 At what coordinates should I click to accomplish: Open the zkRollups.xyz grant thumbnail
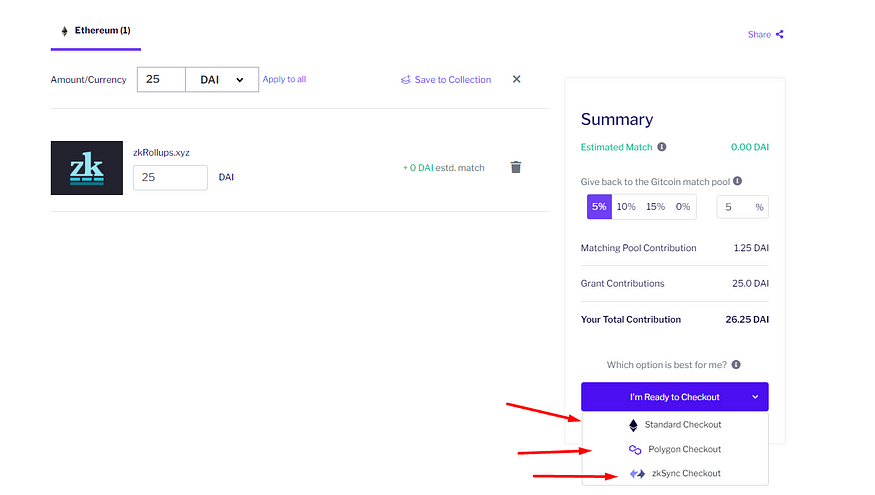click(86, 168)
